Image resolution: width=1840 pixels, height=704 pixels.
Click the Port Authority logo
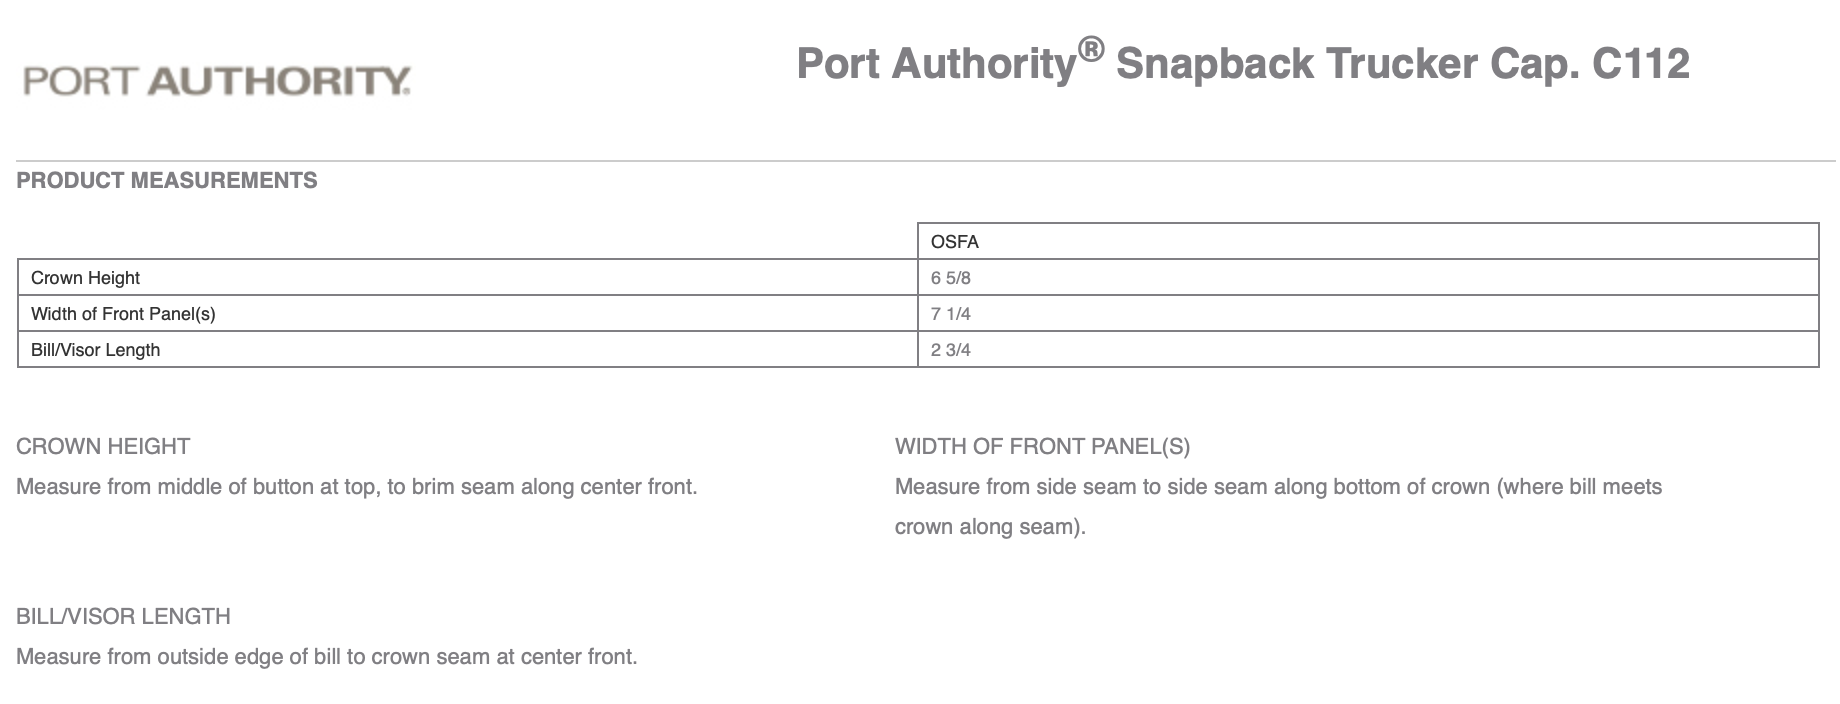[x=217, y=81]
